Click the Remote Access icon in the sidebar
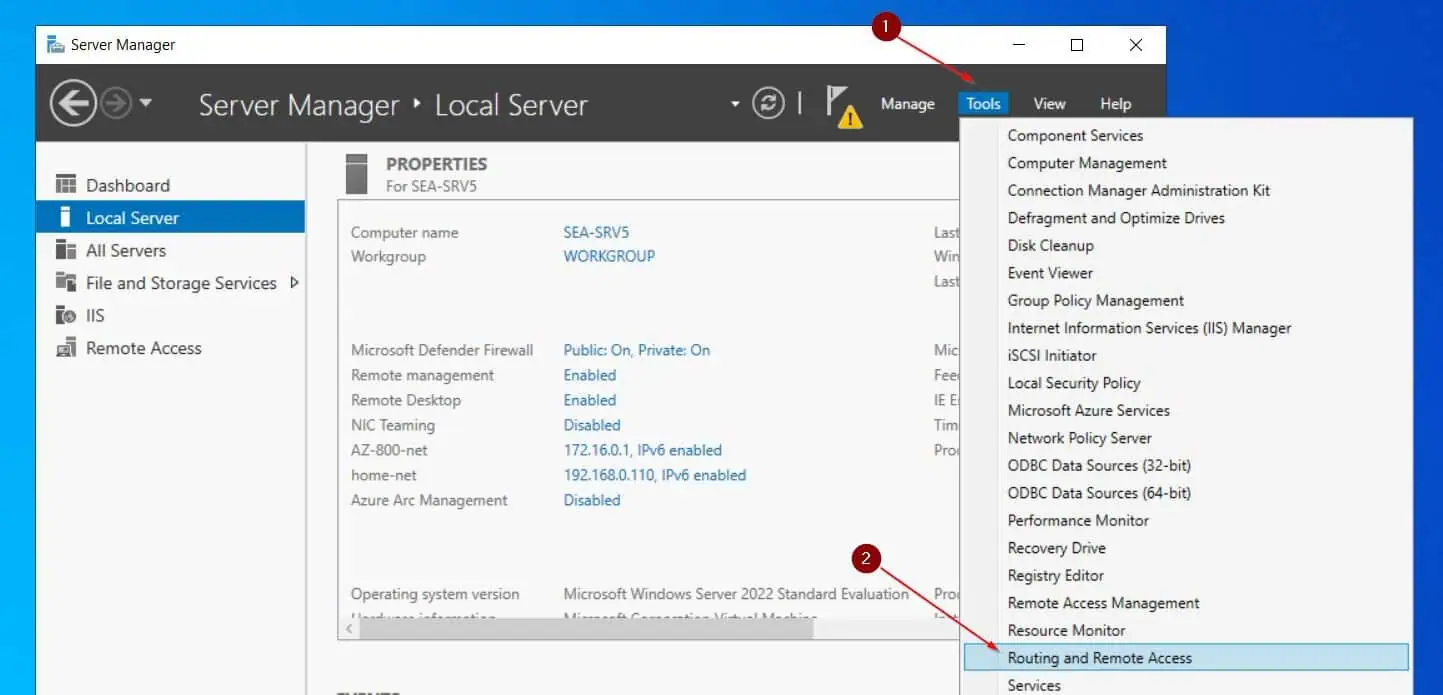This screenshot has width=1443, height=695. (66, 348)
